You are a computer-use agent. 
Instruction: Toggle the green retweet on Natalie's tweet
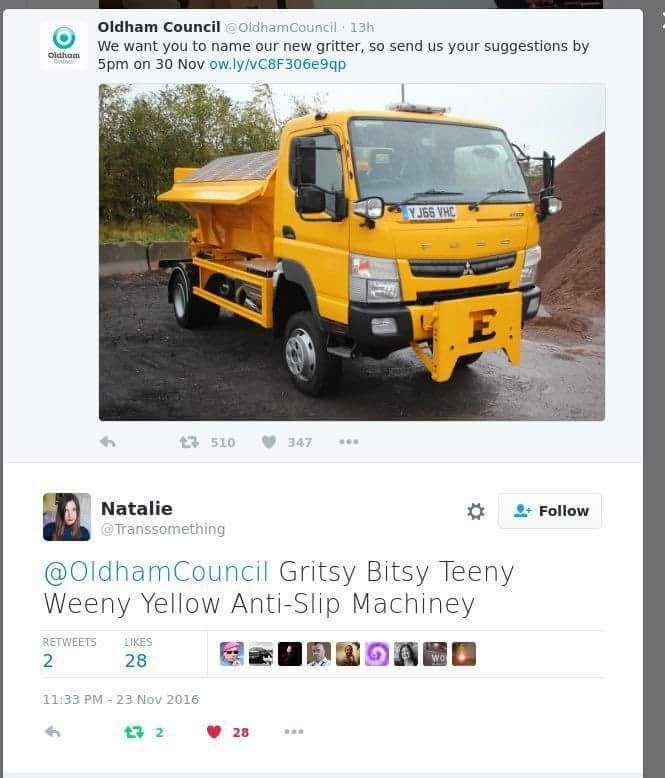(133, 732)
